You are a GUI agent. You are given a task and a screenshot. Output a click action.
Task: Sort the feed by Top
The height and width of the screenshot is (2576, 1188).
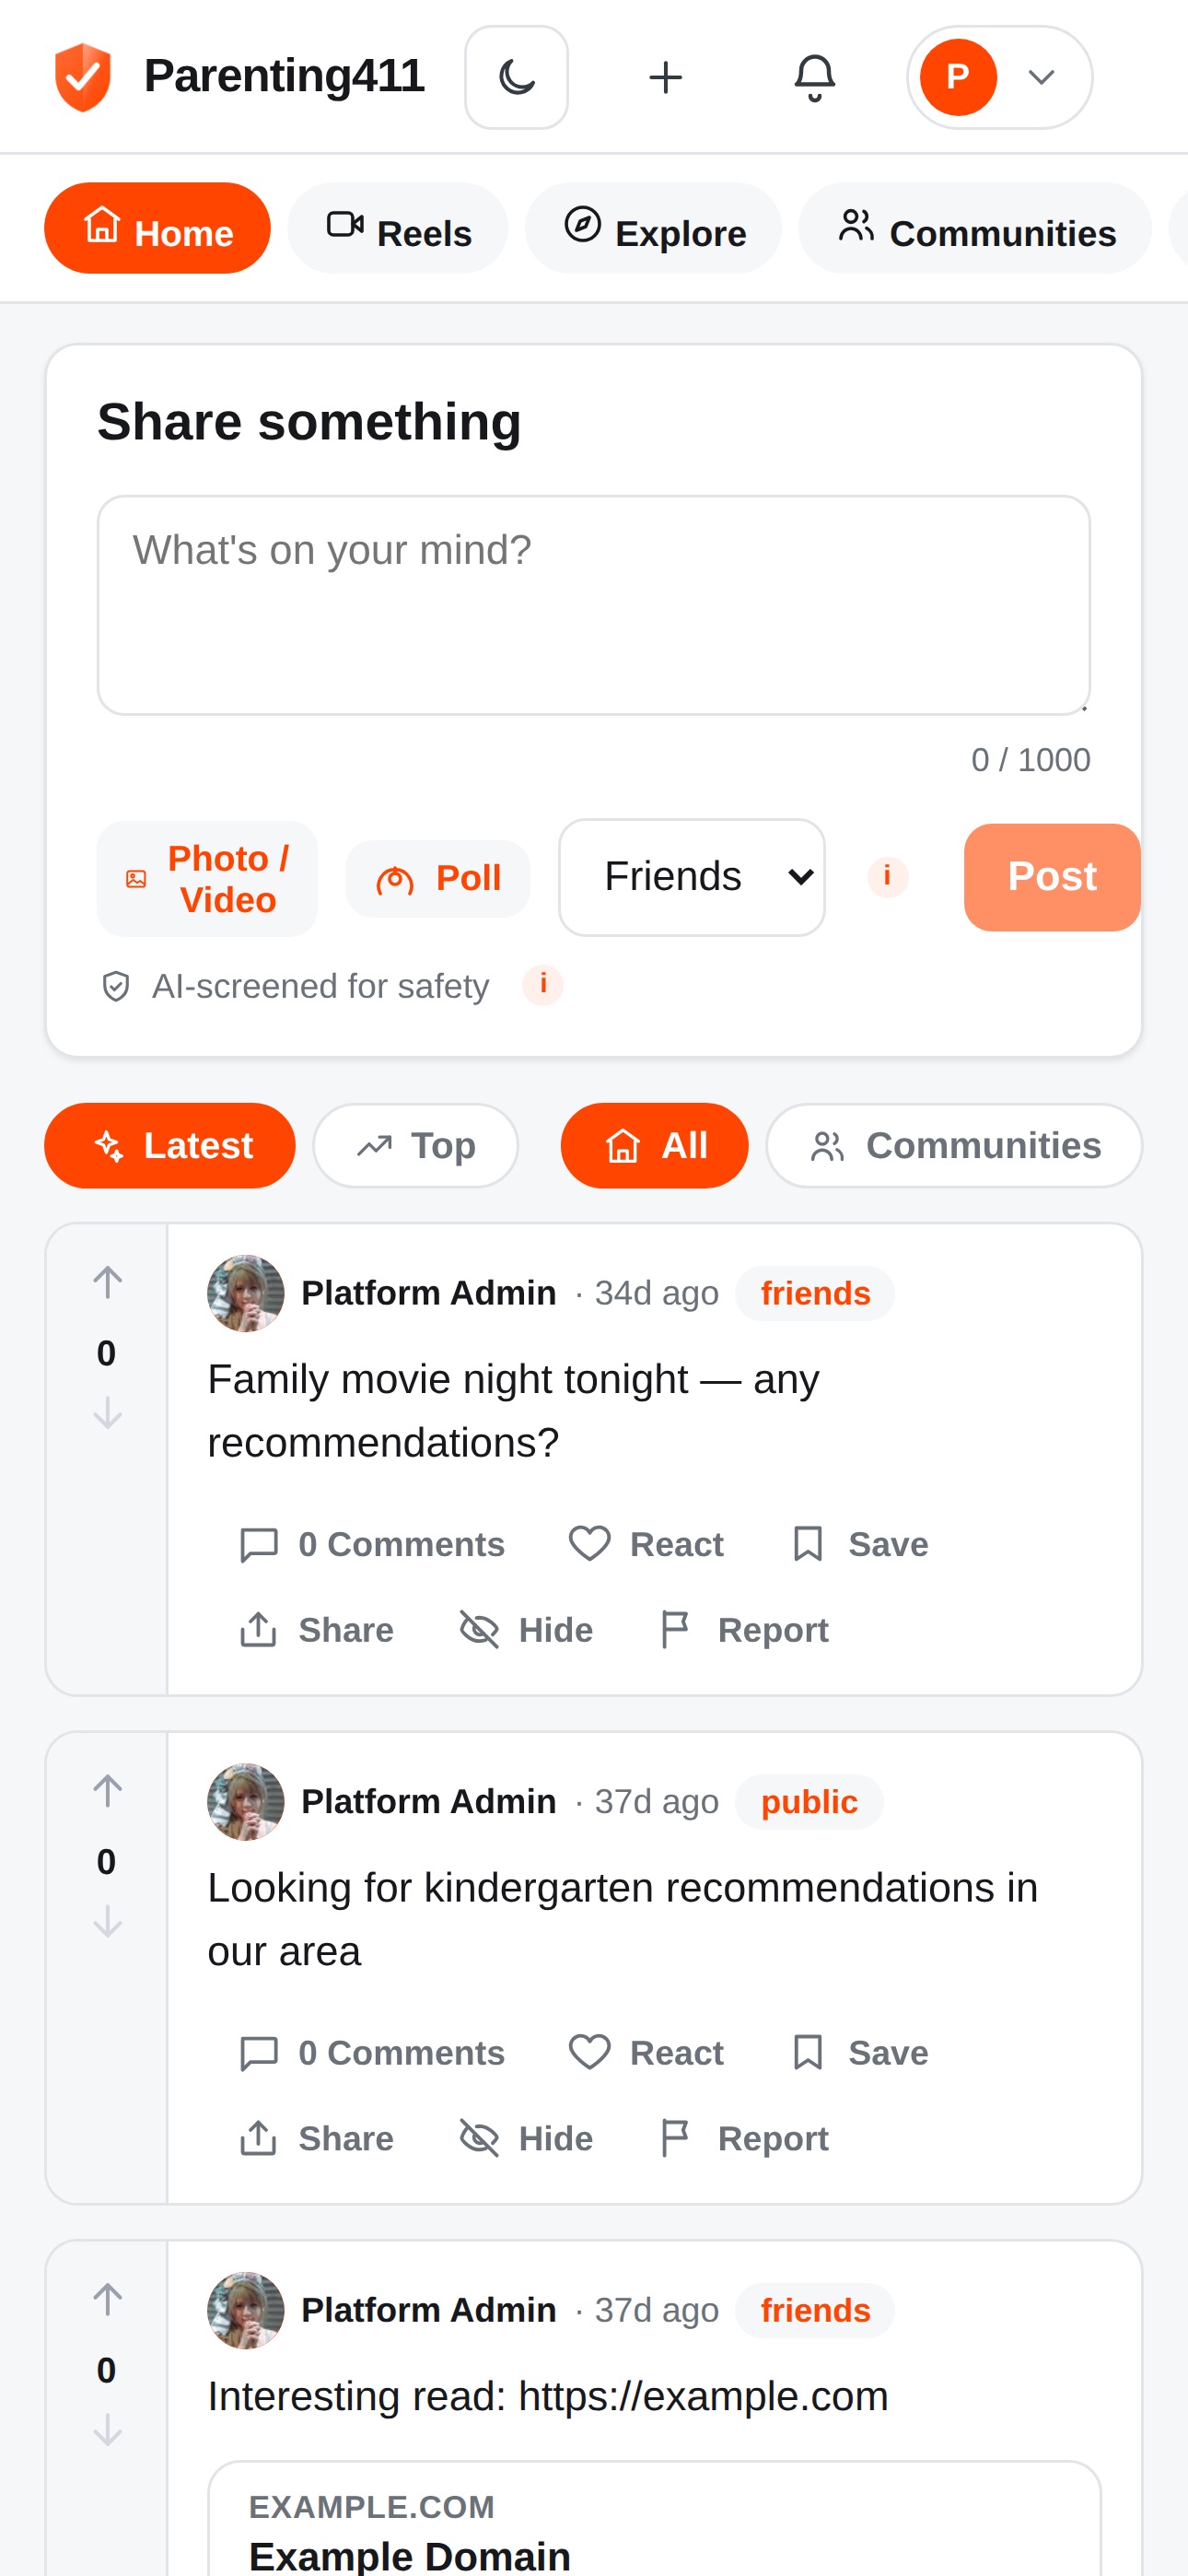tap(416, 1145)
